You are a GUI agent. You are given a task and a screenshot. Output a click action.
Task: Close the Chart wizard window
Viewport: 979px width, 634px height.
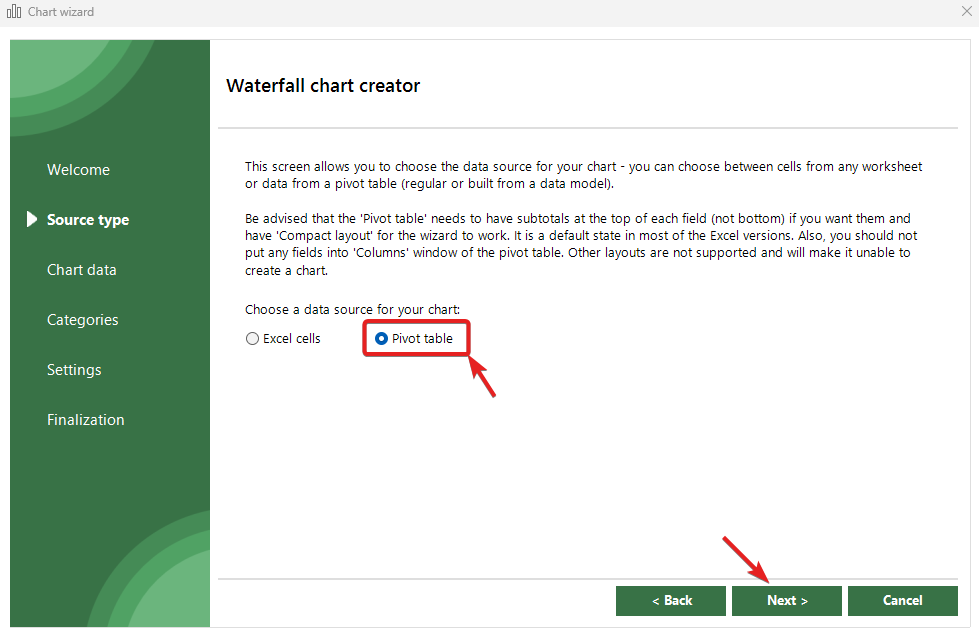[x=966, y=12]
